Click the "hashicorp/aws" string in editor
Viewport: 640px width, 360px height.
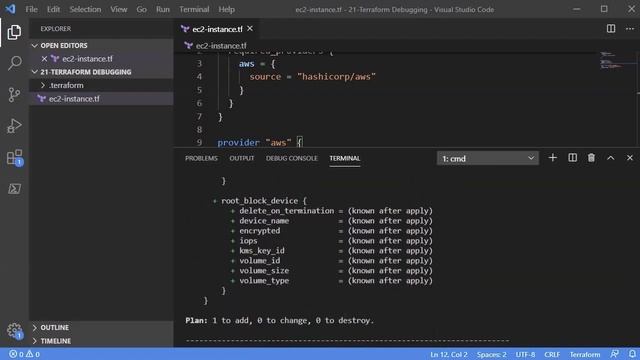(x=336, y=77)
